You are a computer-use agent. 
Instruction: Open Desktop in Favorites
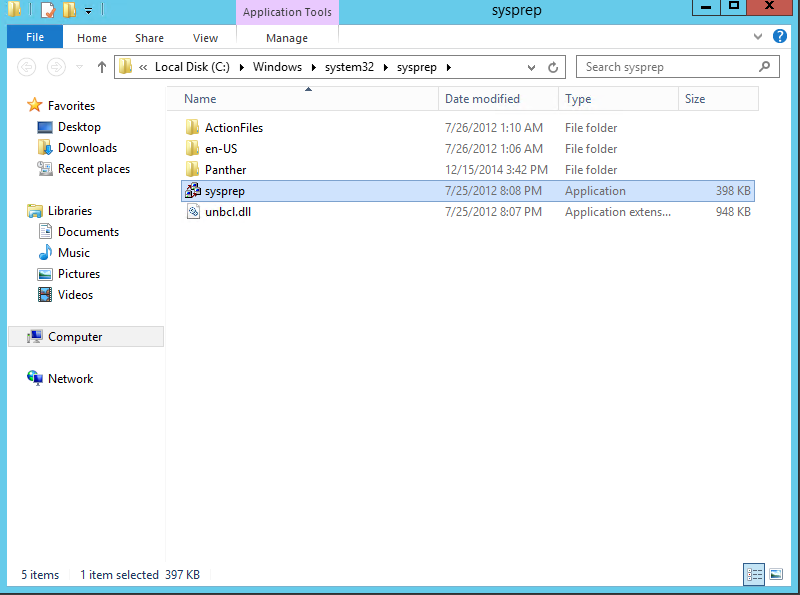(x=79, y=127)
